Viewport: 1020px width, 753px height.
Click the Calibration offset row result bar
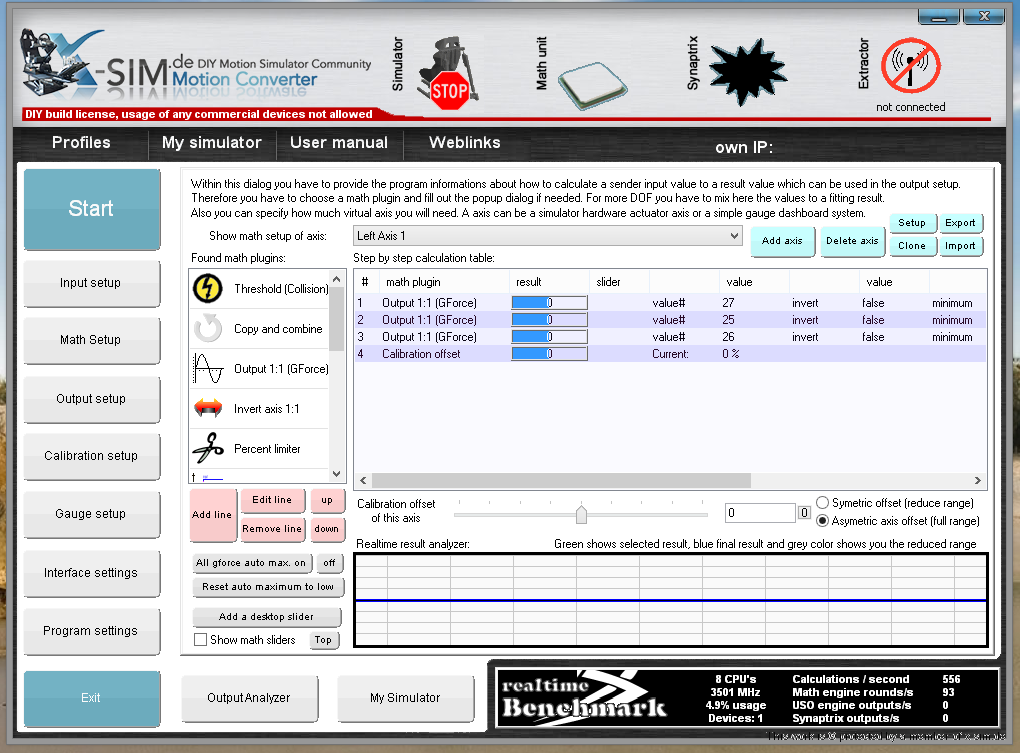click(550, 354)
